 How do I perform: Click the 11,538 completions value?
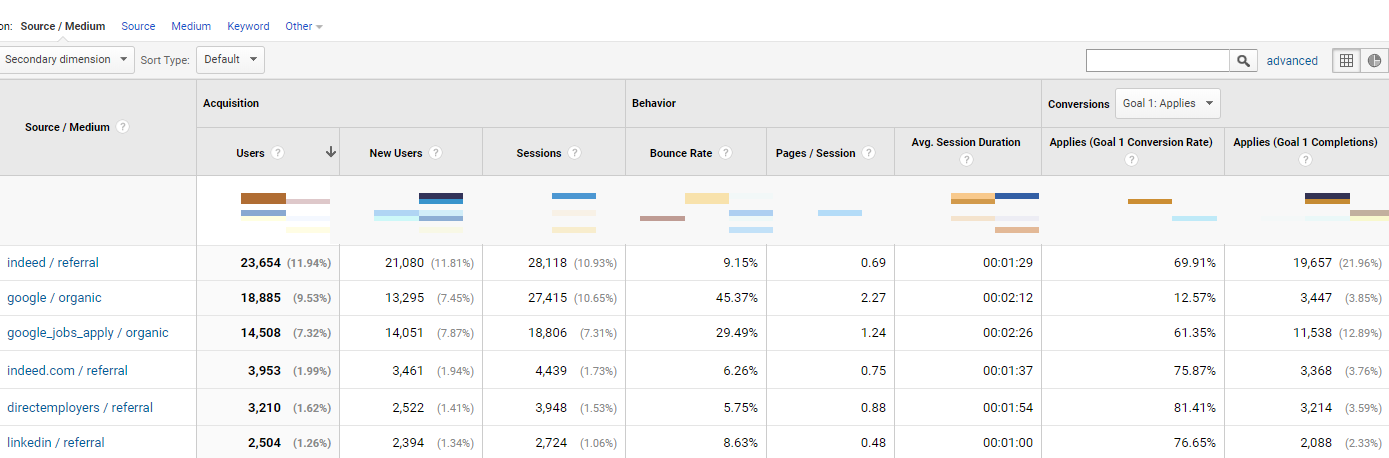coord(1312,333)
